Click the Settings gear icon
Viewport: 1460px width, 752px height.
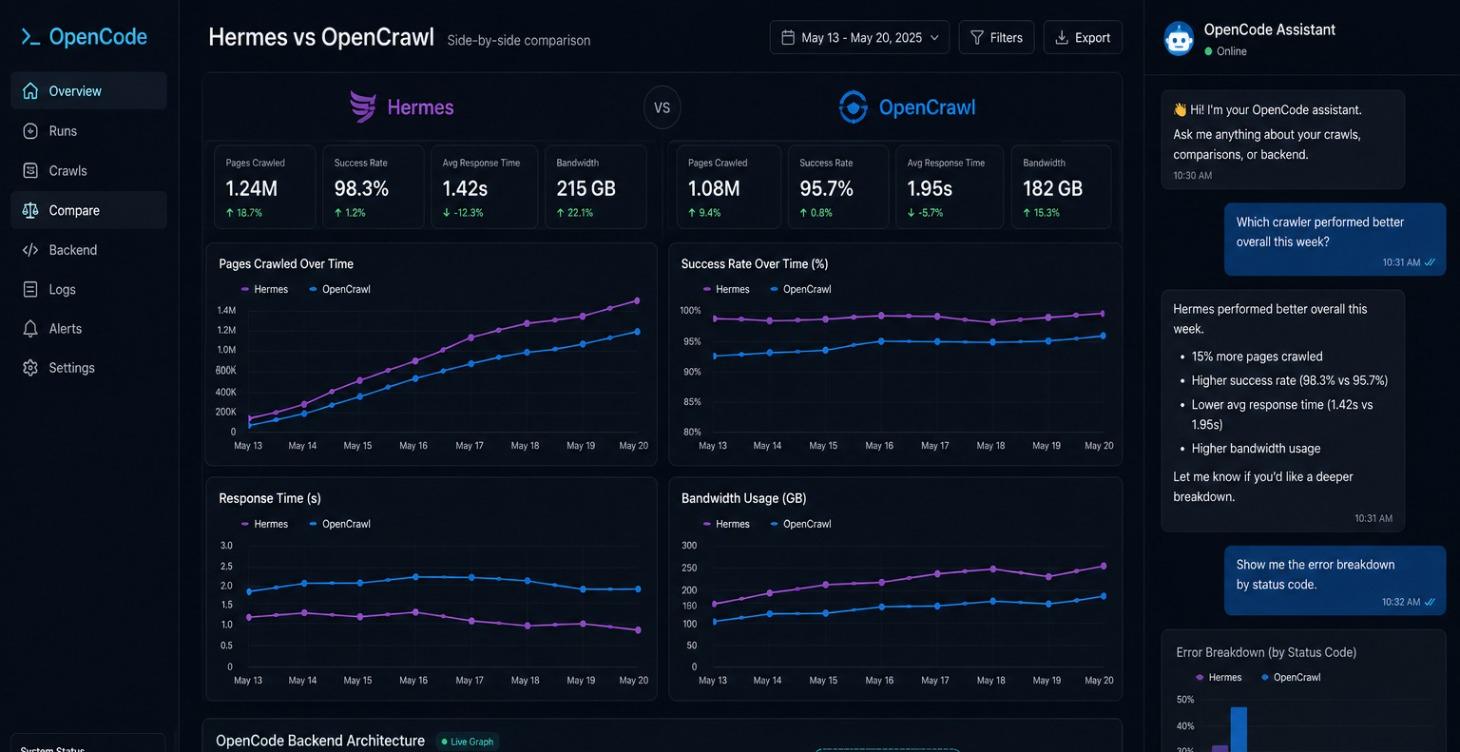tap(30, 368)
